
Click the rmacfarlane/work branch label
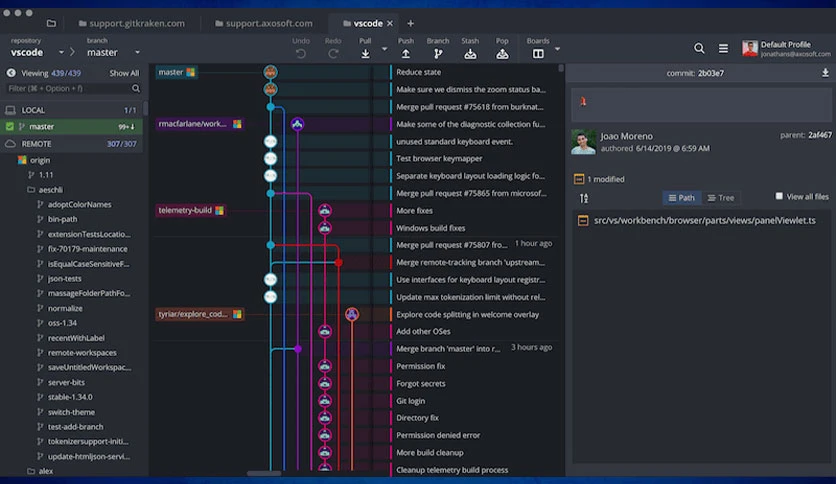[x=200, y=124]
